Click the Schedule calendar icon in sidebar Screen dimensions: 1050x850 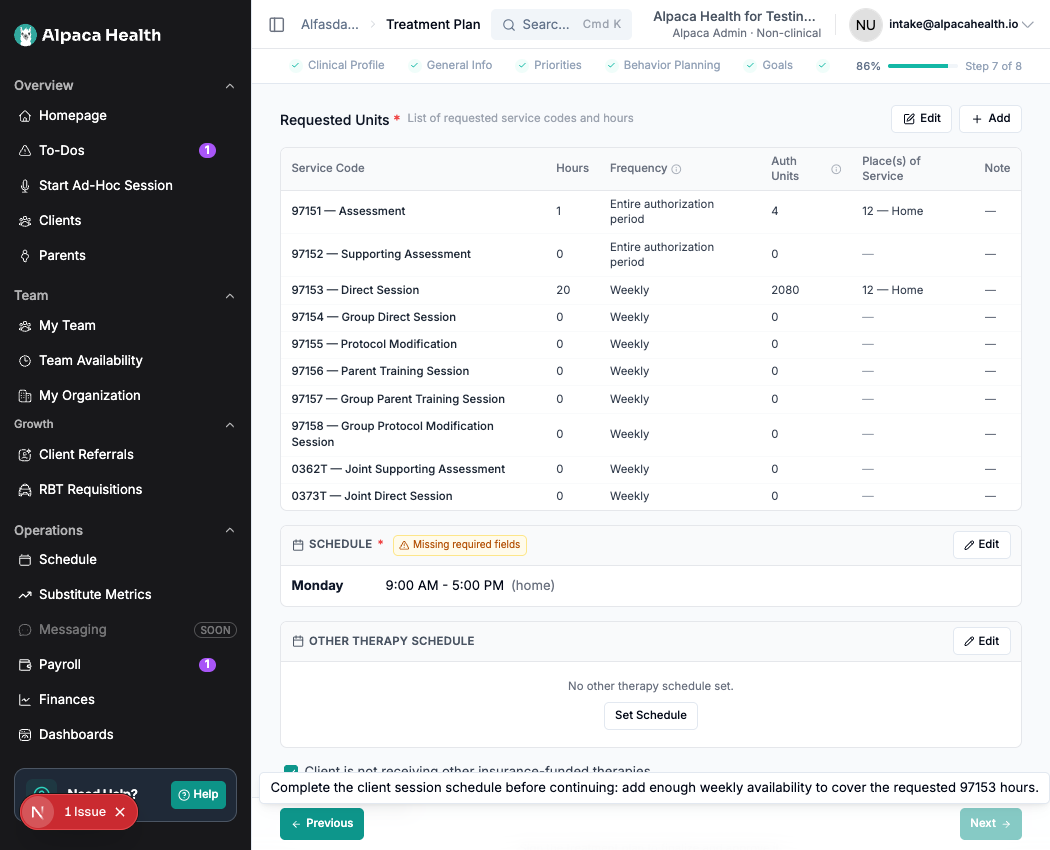coord(25,560)
